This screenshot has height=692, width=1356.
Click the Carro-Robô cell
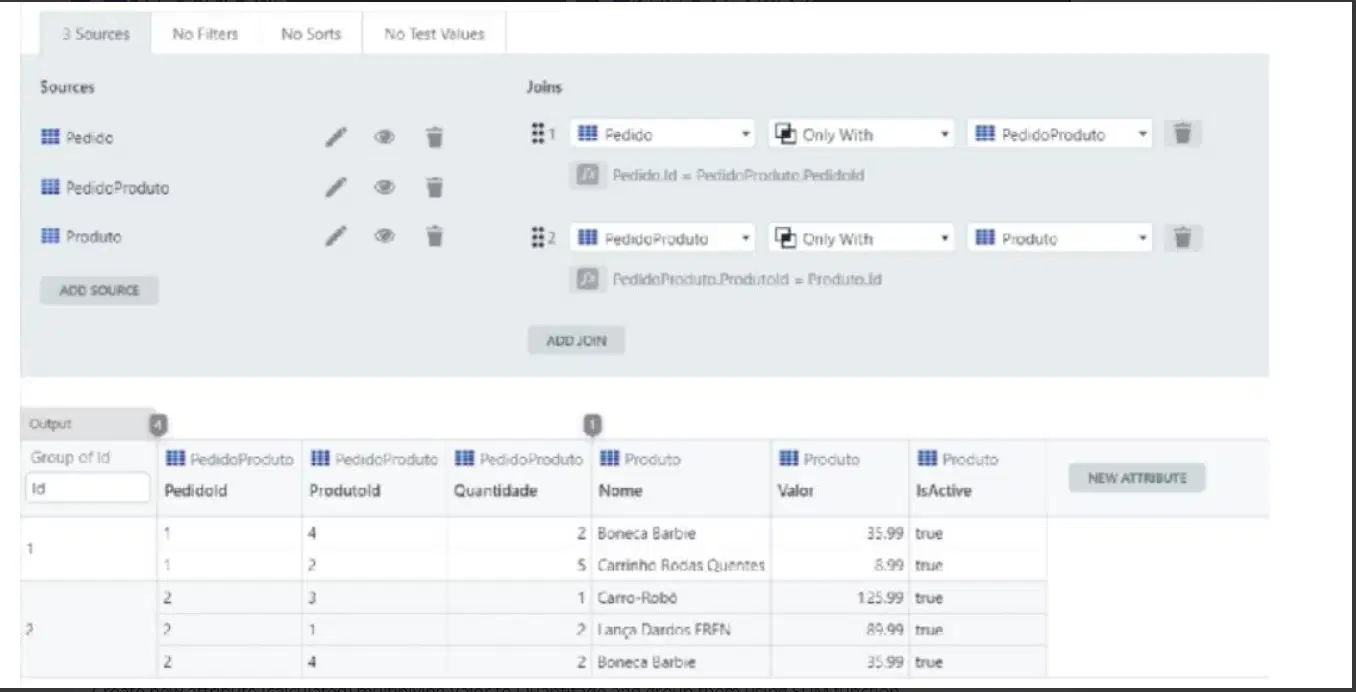click(x=681, y=598)
